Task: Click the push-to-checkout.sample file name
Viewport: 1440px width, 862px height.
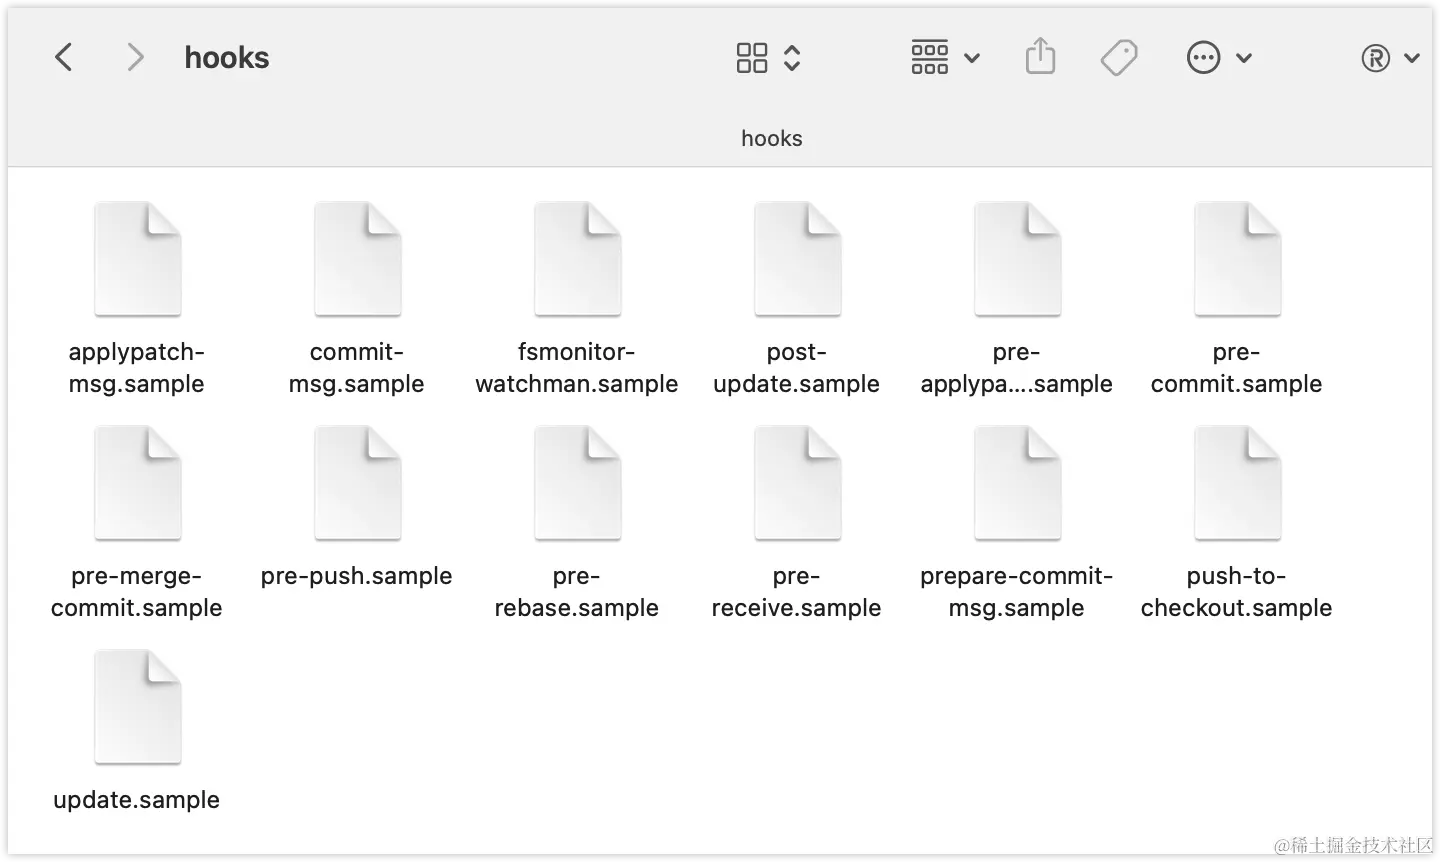Action: click(1237, 592)
